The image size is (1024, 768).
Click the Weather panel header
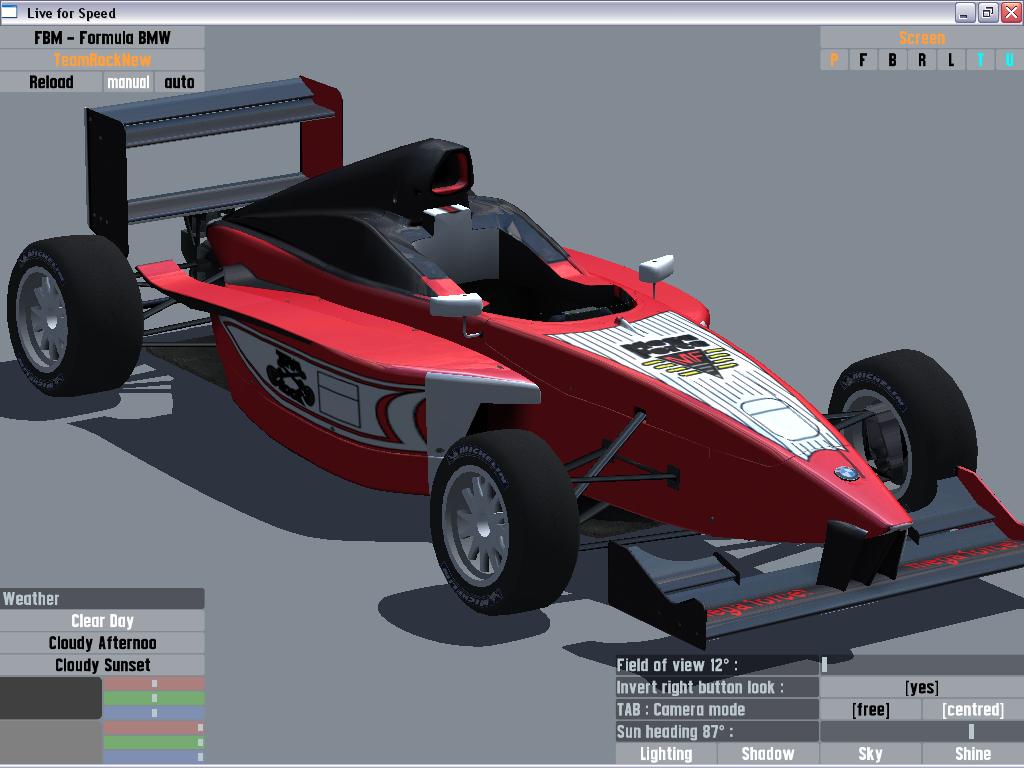[x=102, y=599]
